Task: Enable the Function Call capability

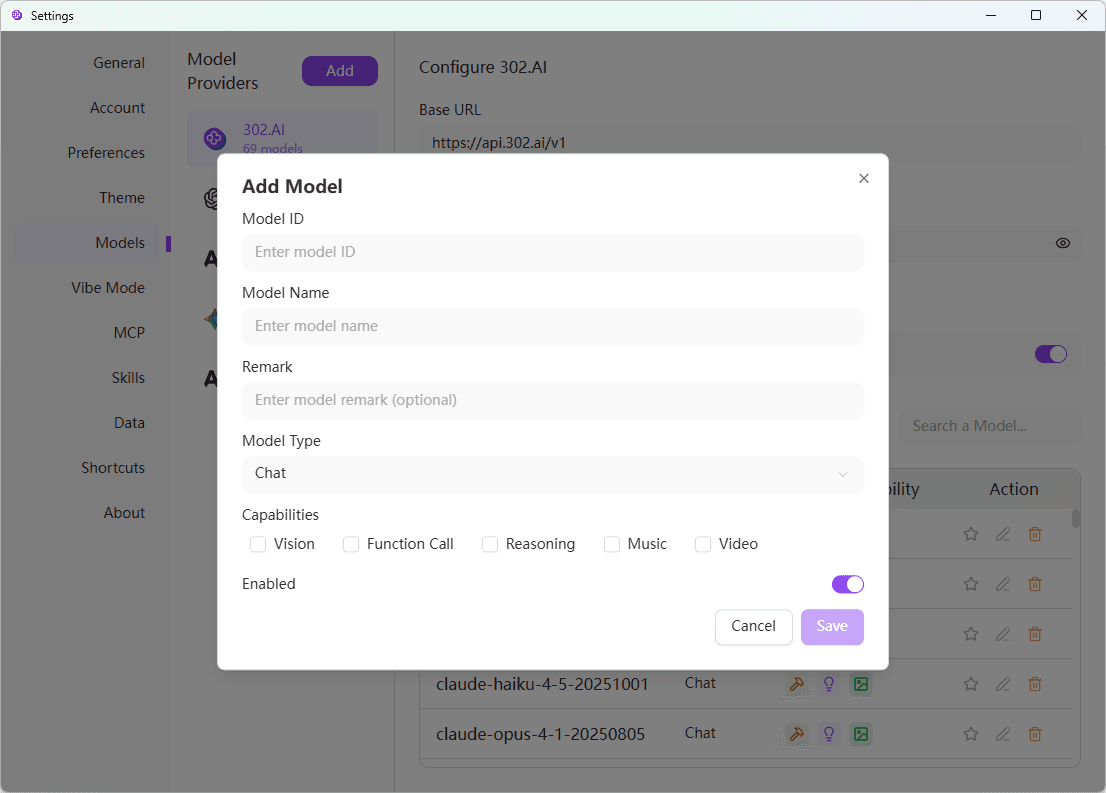Action: tap(351, 544)
